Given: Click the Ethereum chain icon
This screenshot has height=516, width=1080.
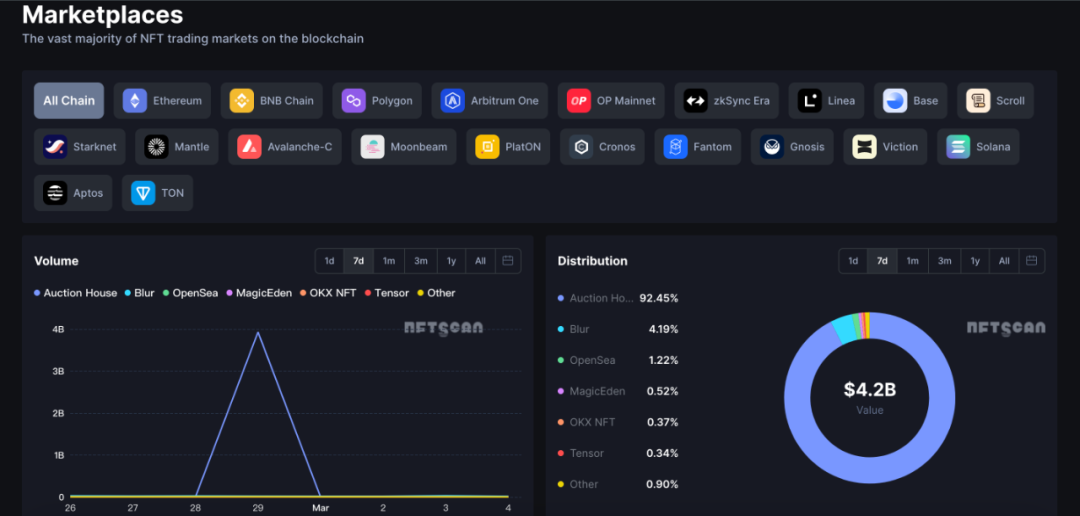Looking at the screenshot, I should click(x=134, y=101).
